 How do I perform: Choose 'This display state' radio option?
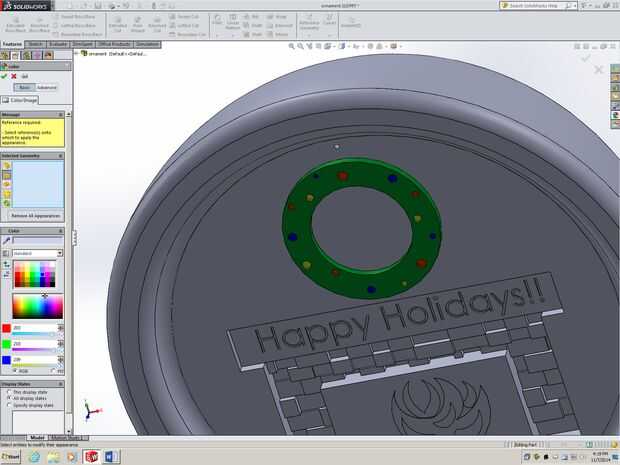[9, 392]
